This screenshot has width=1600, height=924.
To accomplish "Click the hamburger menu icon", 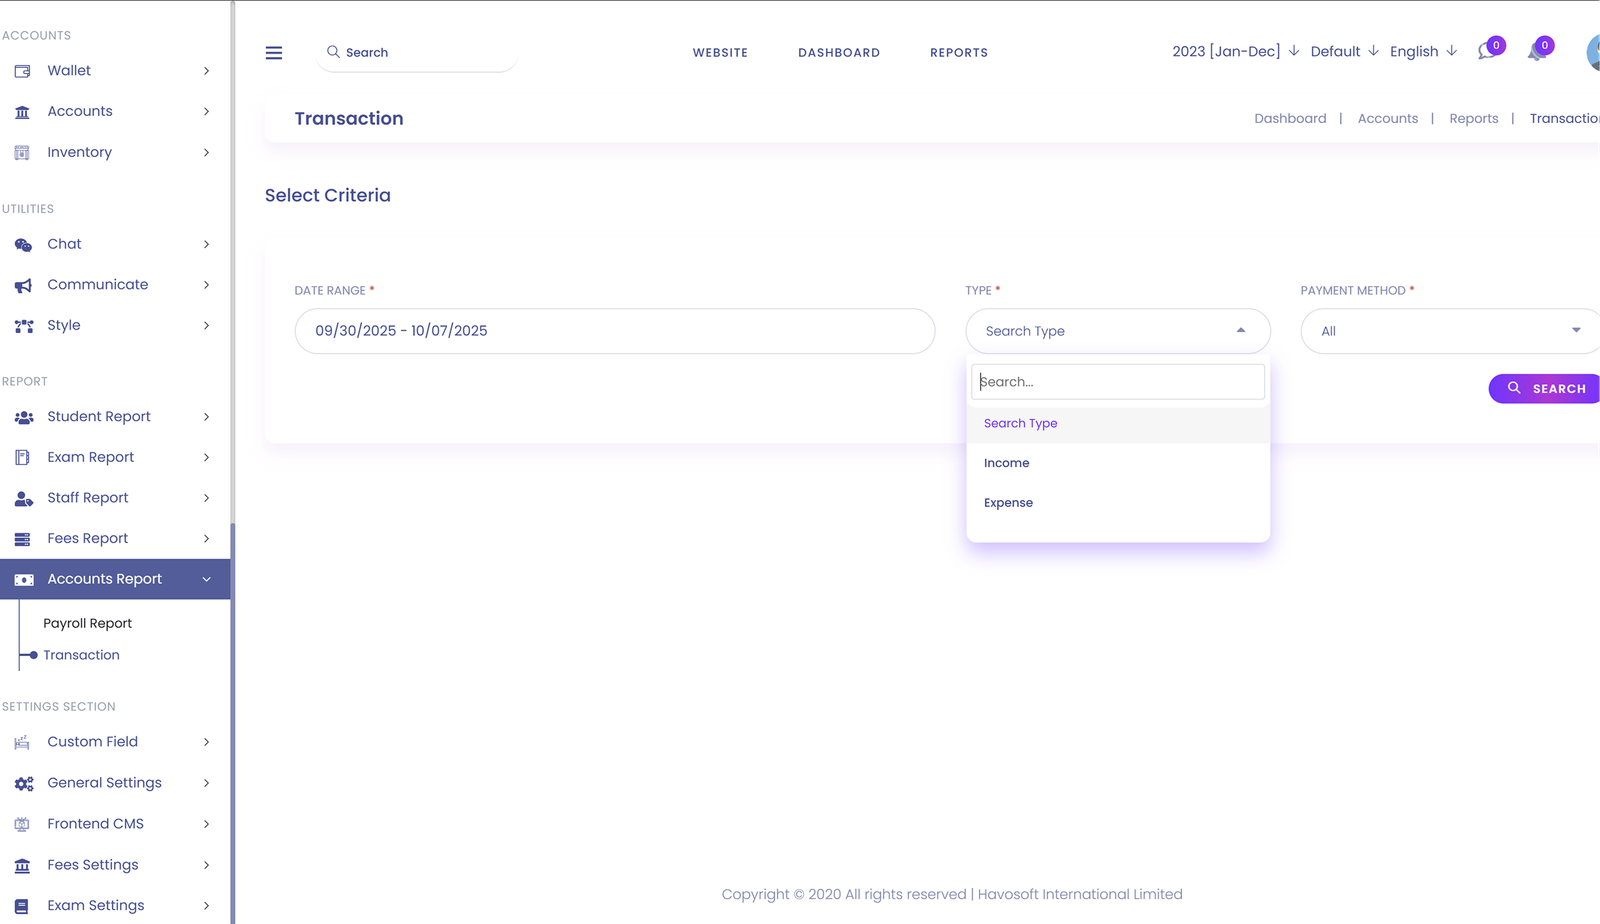I will click(273, 53).
